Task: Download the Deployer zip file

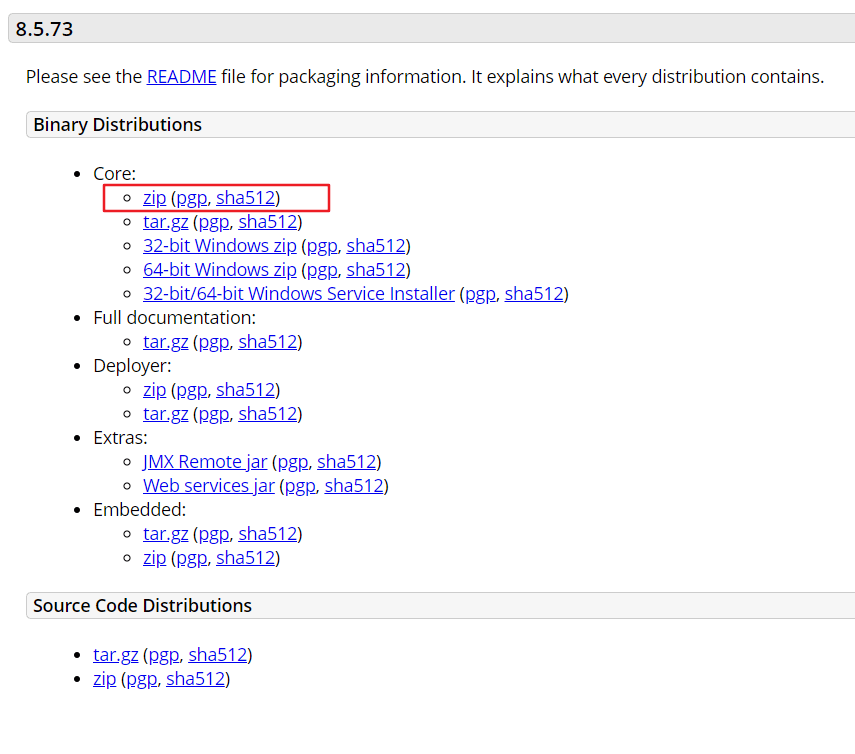Action: (154, 390)
